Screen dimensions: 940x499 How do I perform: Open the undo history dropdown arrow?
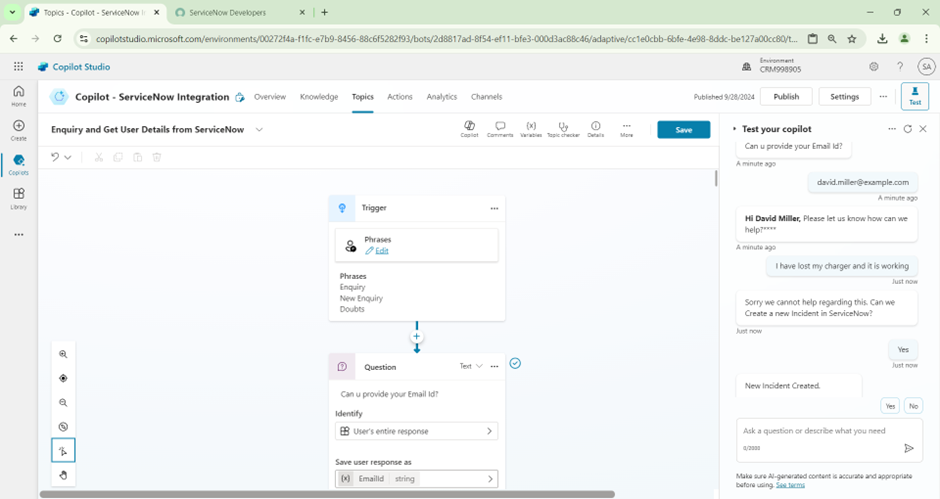click(x=68, y=157)
